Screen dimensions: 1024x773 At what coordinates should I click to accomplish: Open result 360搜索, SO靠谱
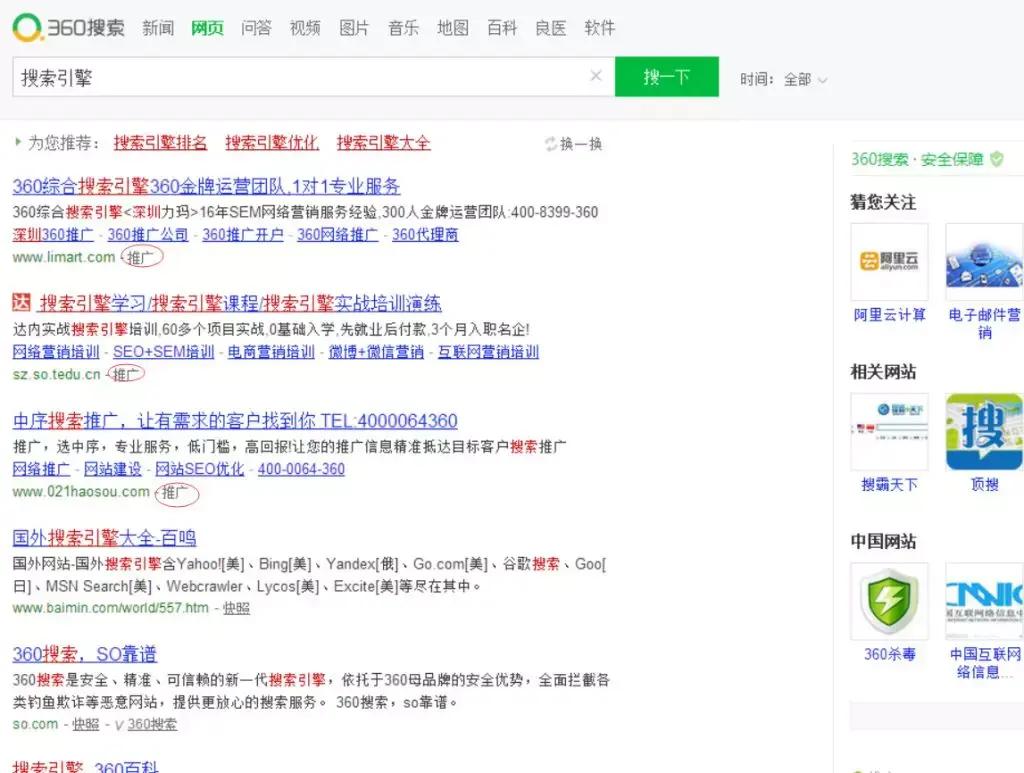tap(85, 654)
